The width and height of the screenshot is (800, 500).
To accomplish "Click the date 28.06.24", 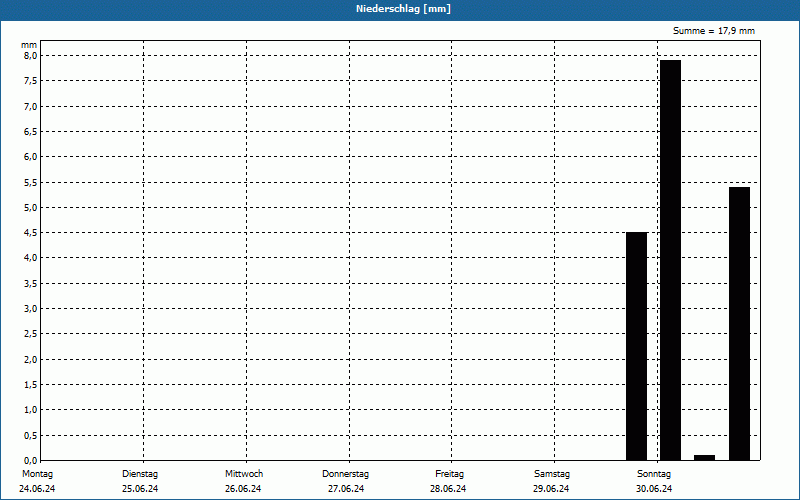I will [x=448, y=488].
